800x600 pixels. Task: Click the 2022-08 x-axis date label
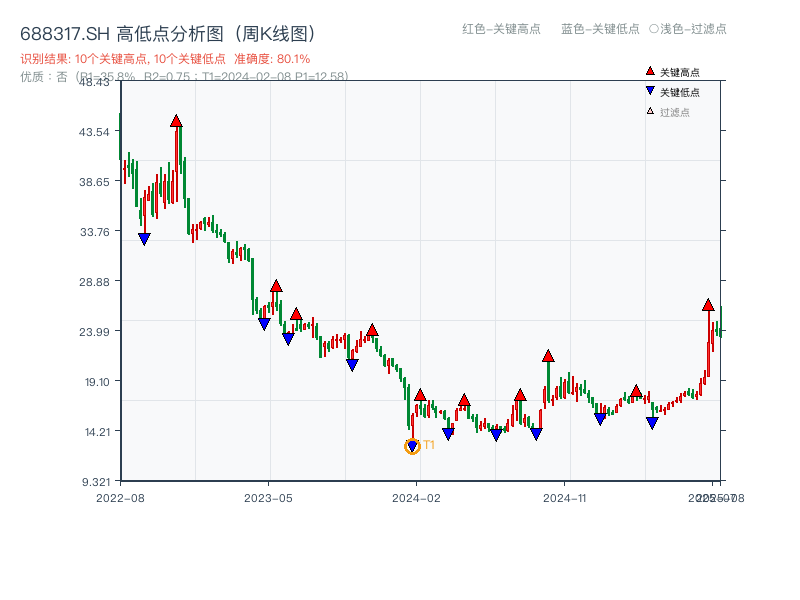click(x=120, y=497)
